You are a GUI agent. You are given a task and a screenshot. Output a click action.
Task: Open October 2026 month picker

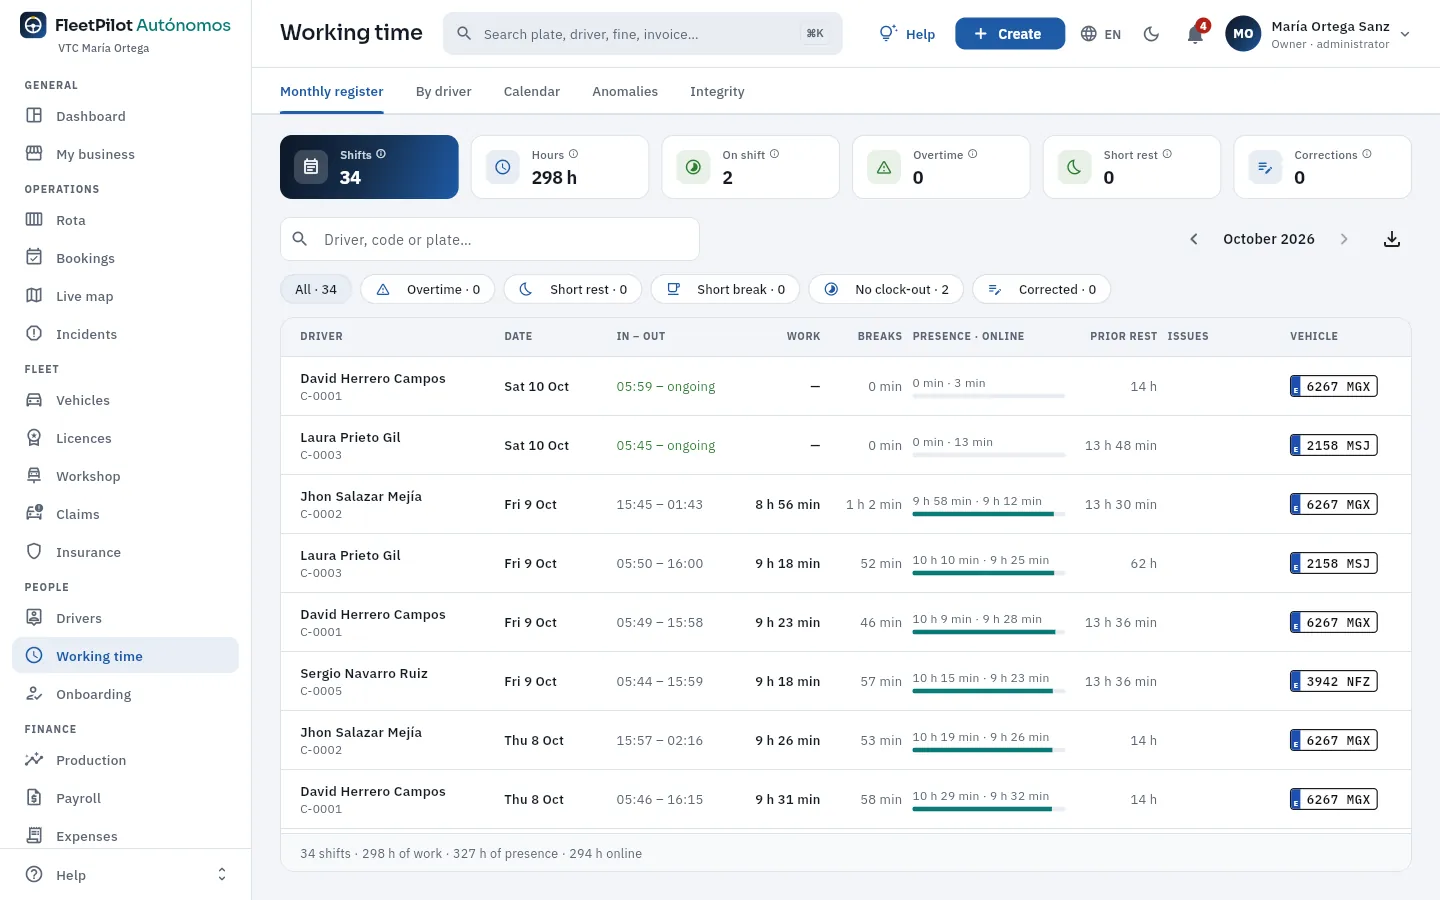(1269, 239)
